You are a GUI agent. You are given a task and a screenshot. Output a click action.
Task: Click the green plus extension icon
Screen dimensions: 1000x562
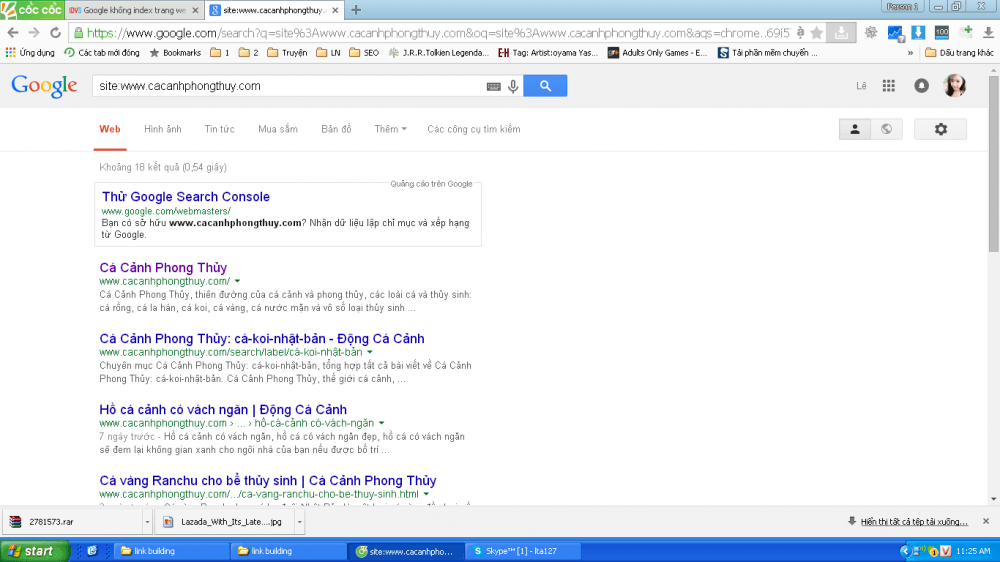966,32
